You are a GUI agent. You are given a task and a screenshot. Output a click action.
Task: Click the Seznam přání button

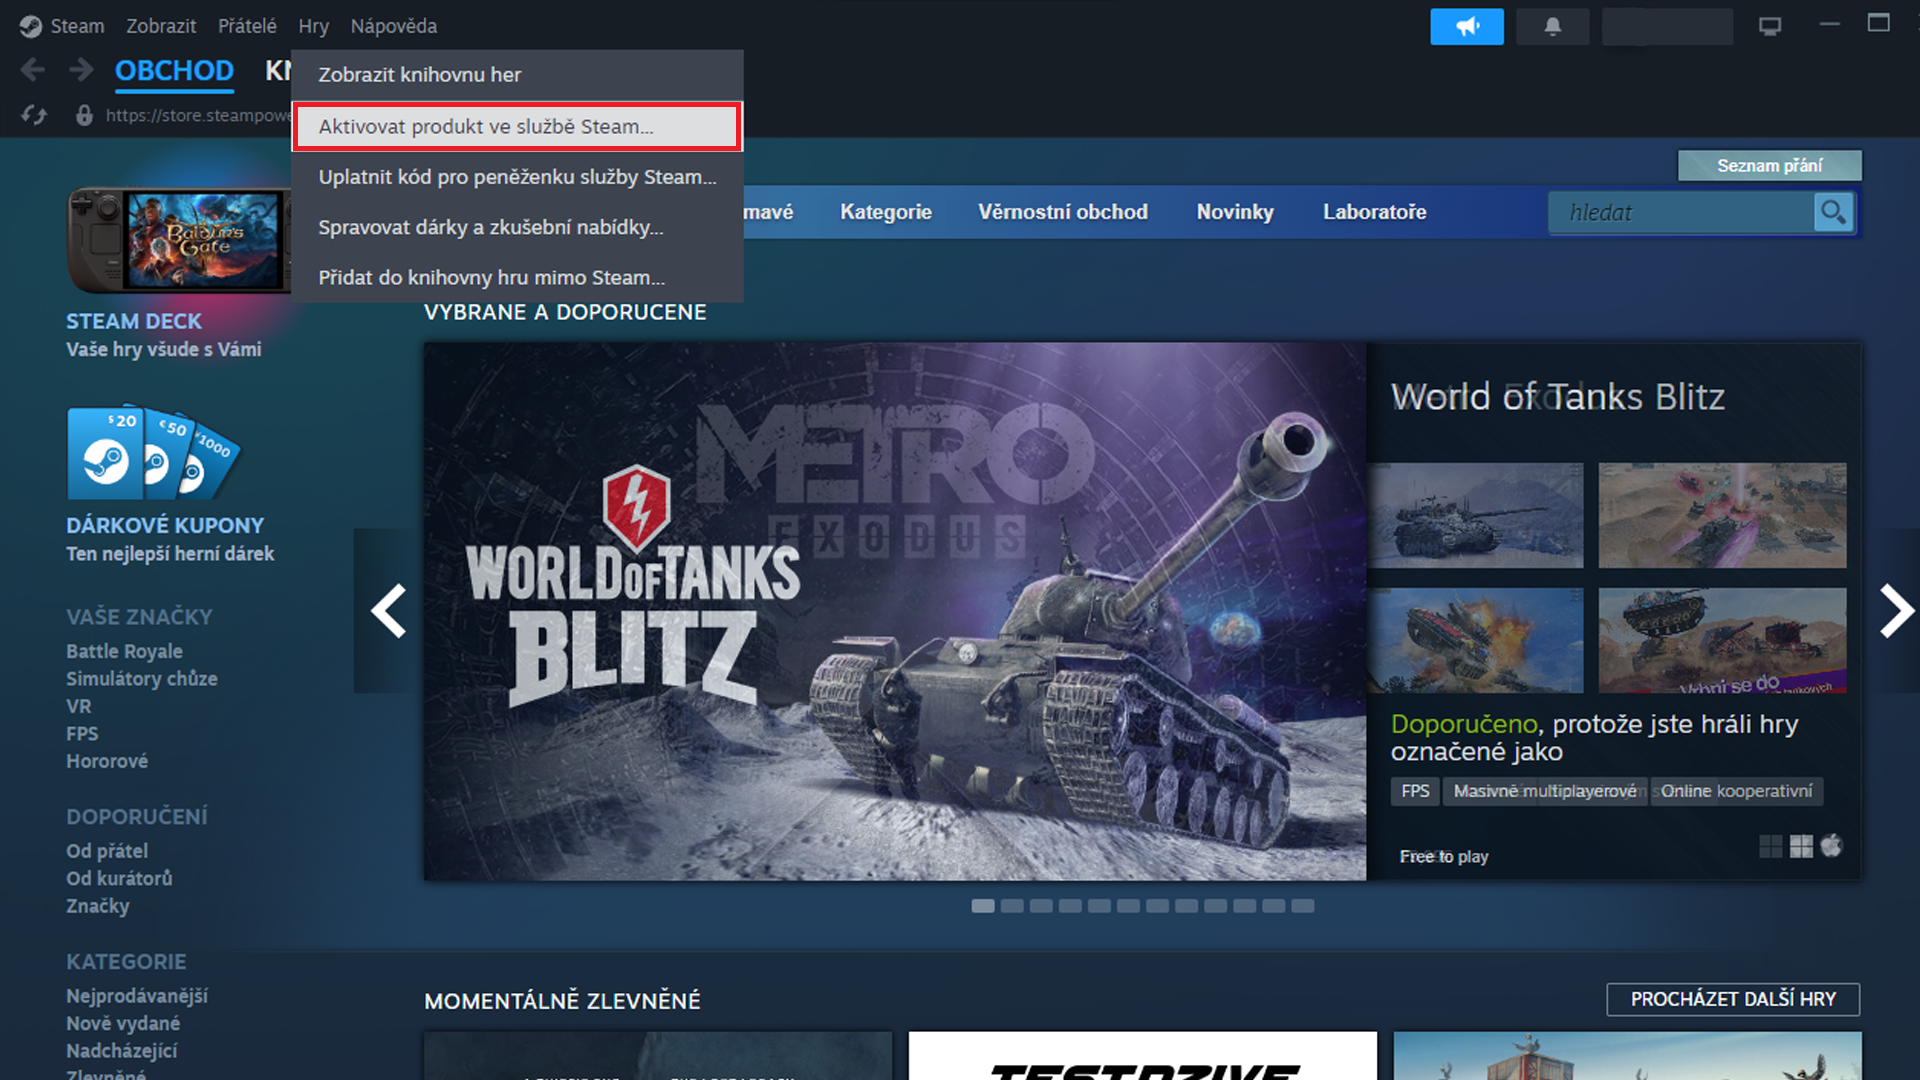1769,166
